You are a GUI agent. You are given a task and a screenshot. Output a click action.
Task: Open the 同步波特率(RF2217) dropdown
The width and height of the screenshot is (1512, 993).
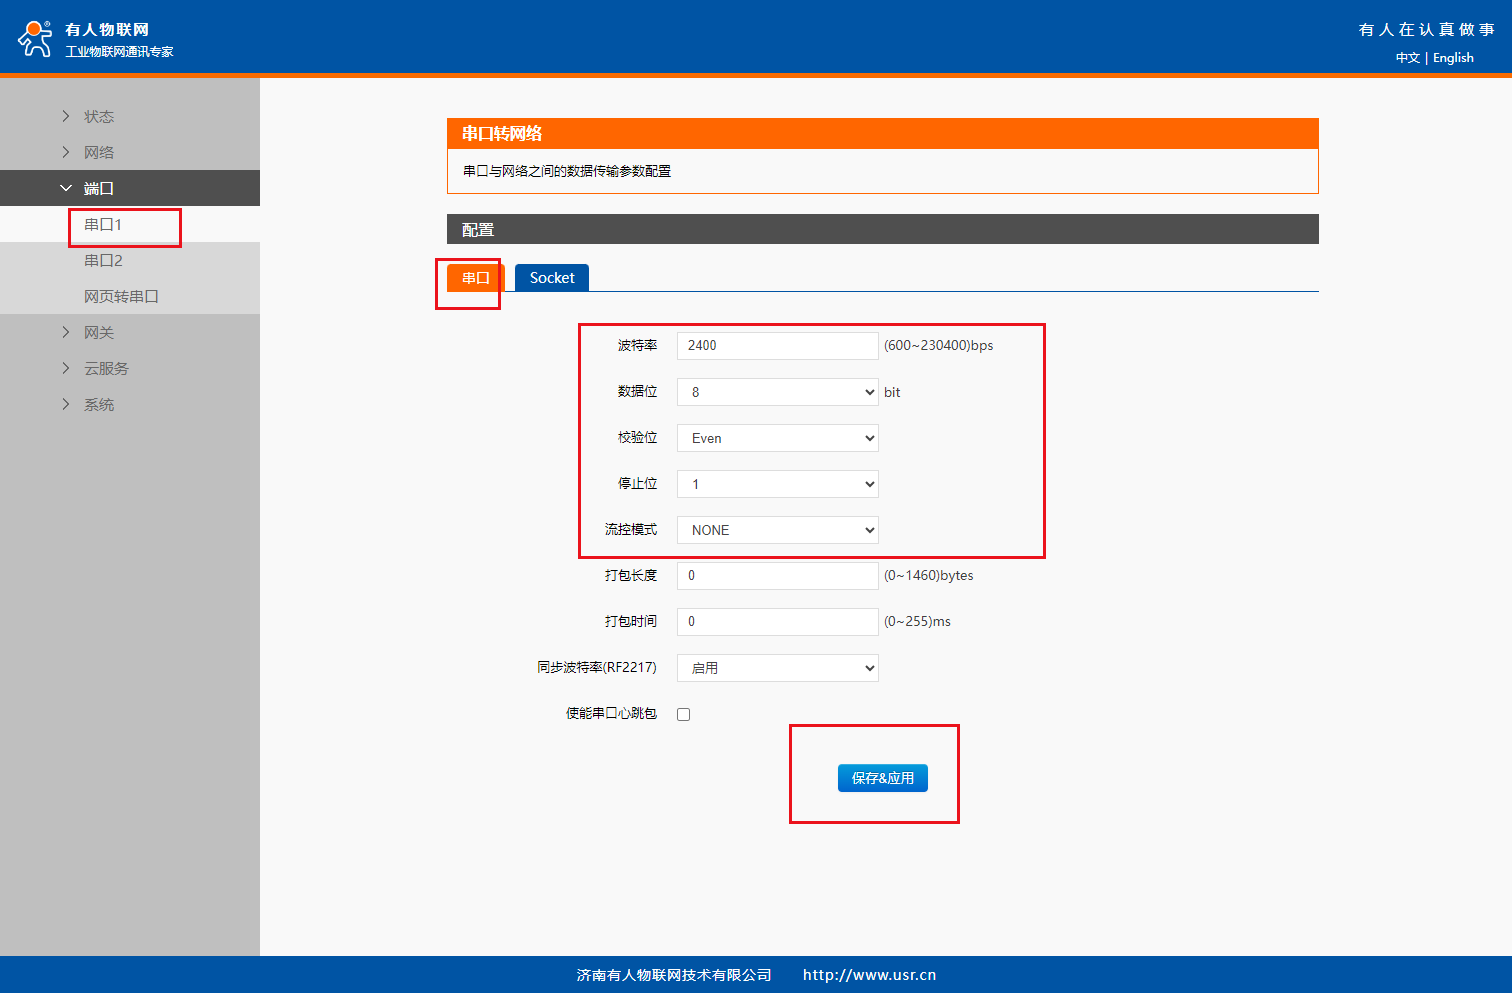click(x=777, y=668)
